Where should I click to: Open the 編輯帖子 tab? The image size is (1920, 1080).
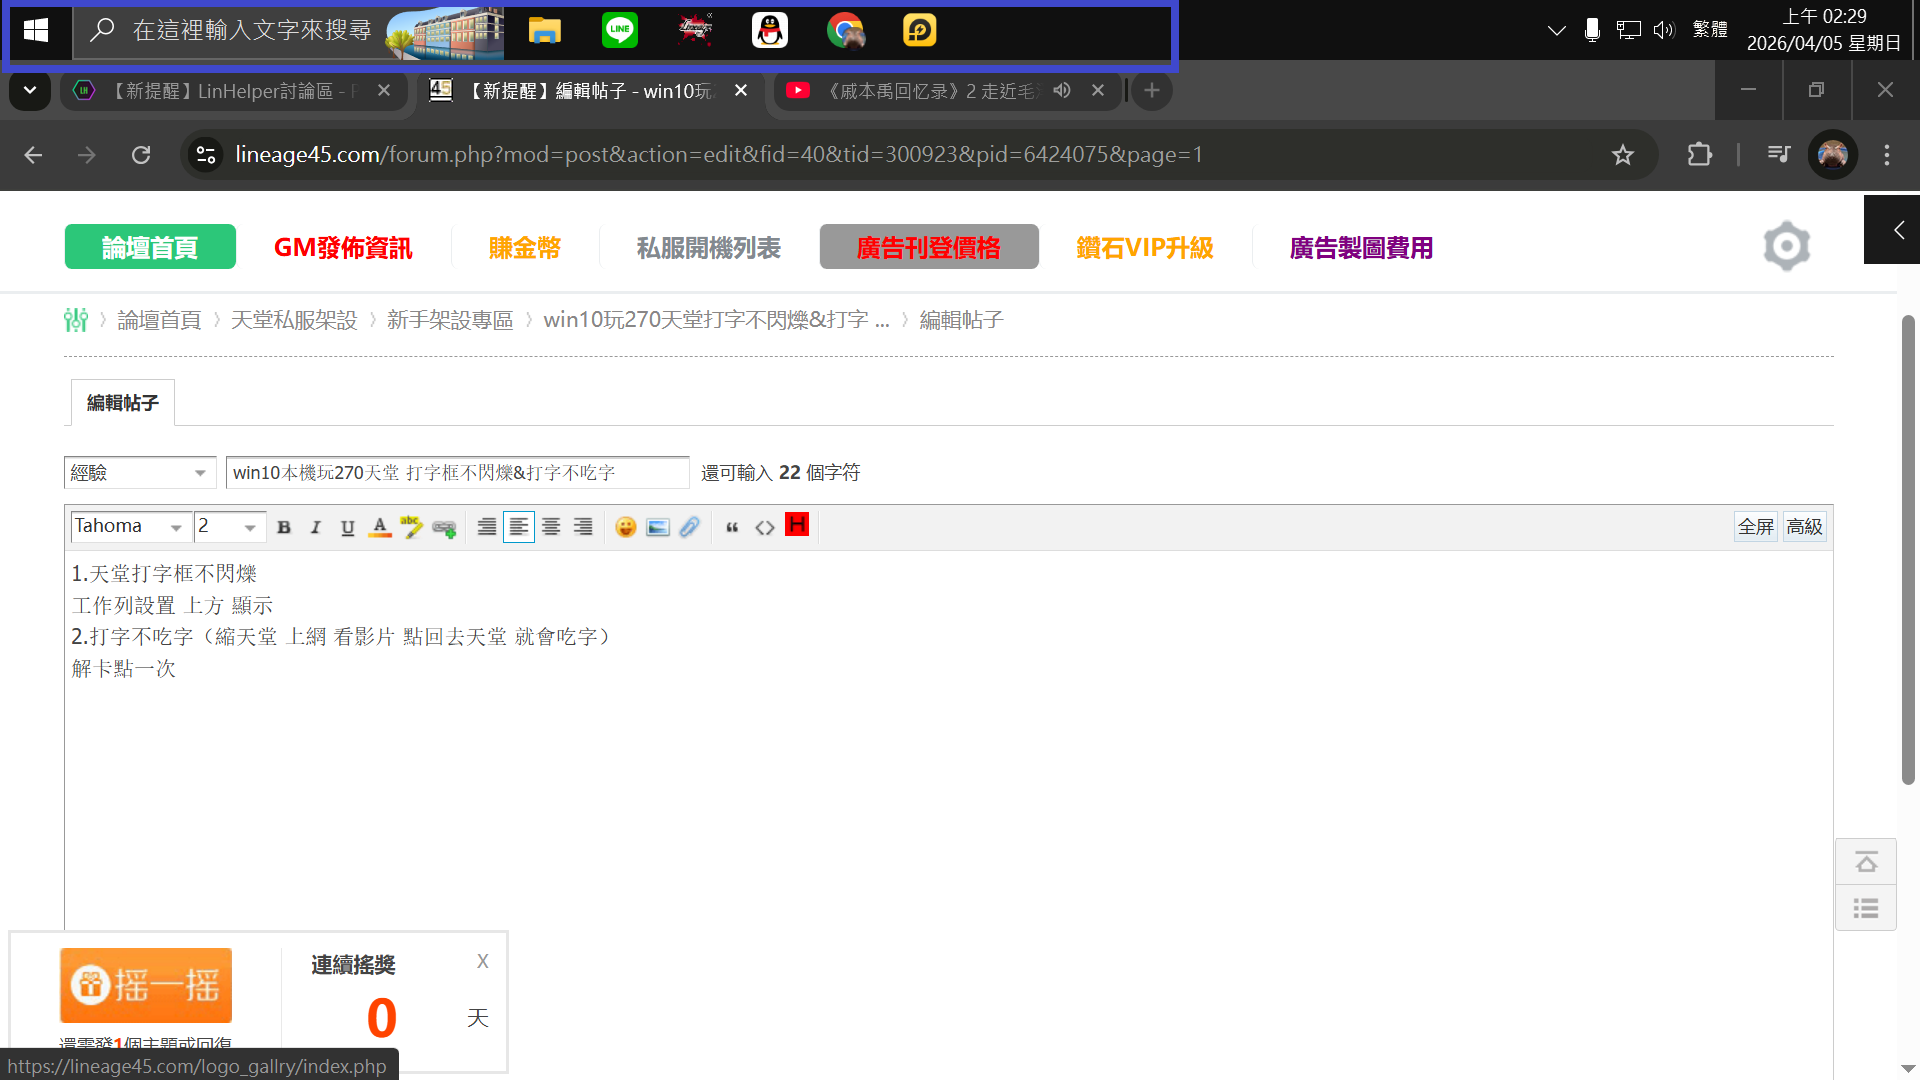point(123,402)
